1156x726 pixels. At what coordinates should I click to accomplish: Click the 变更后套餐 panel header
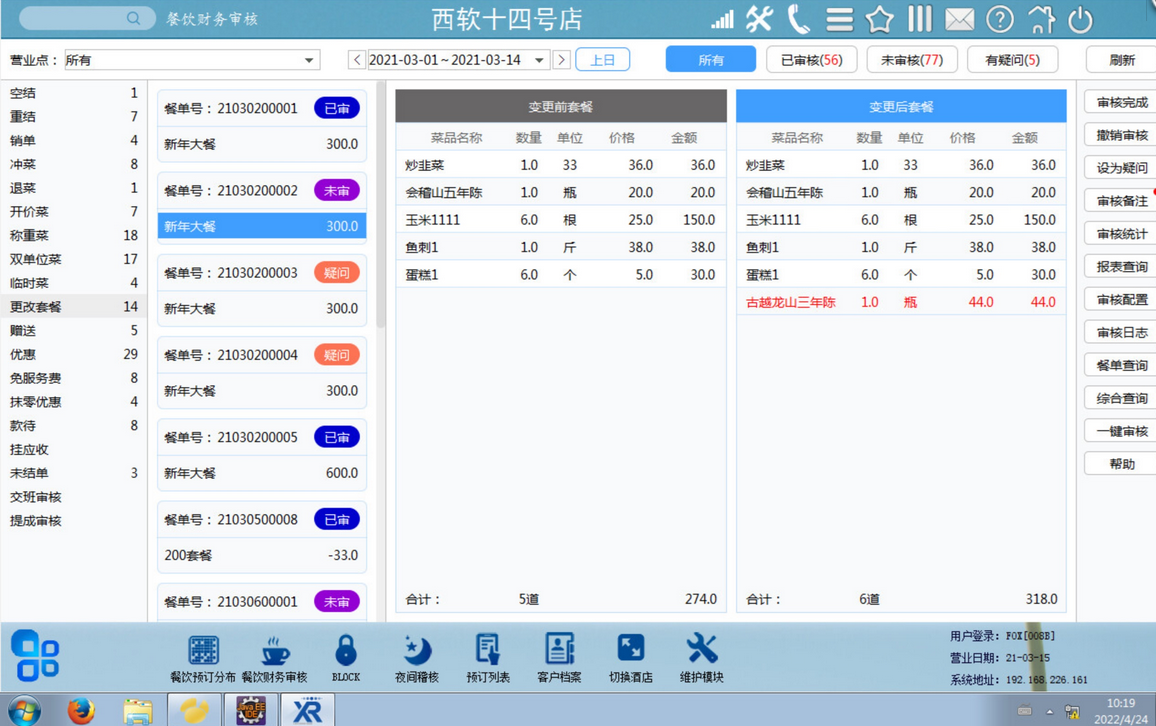tap(901, 107)
